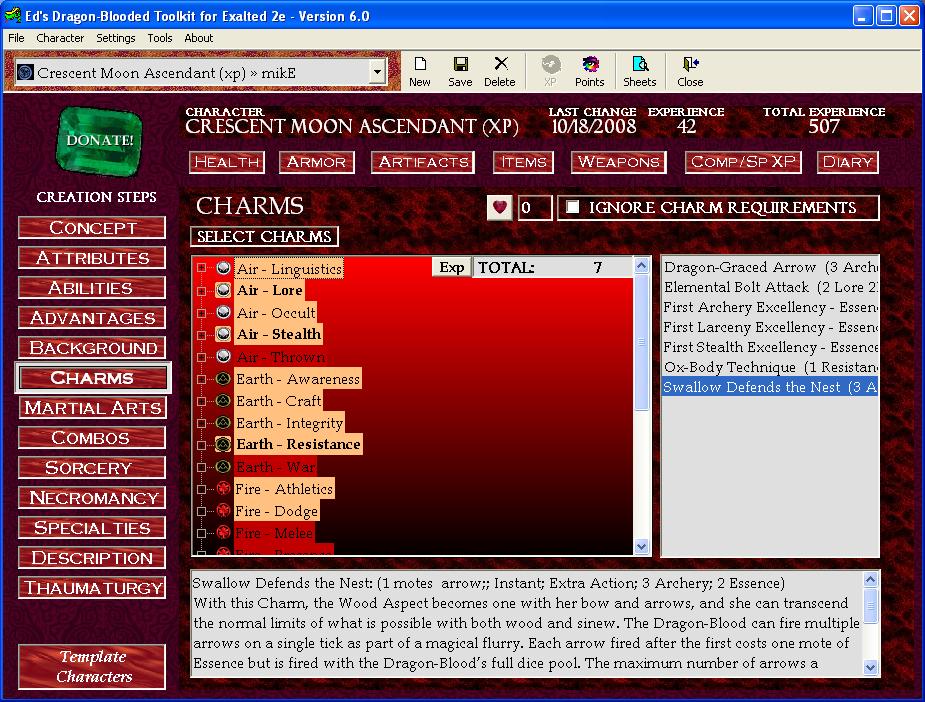Click the Armor button
The image size is (925, 702).
(x=317, y=162)
